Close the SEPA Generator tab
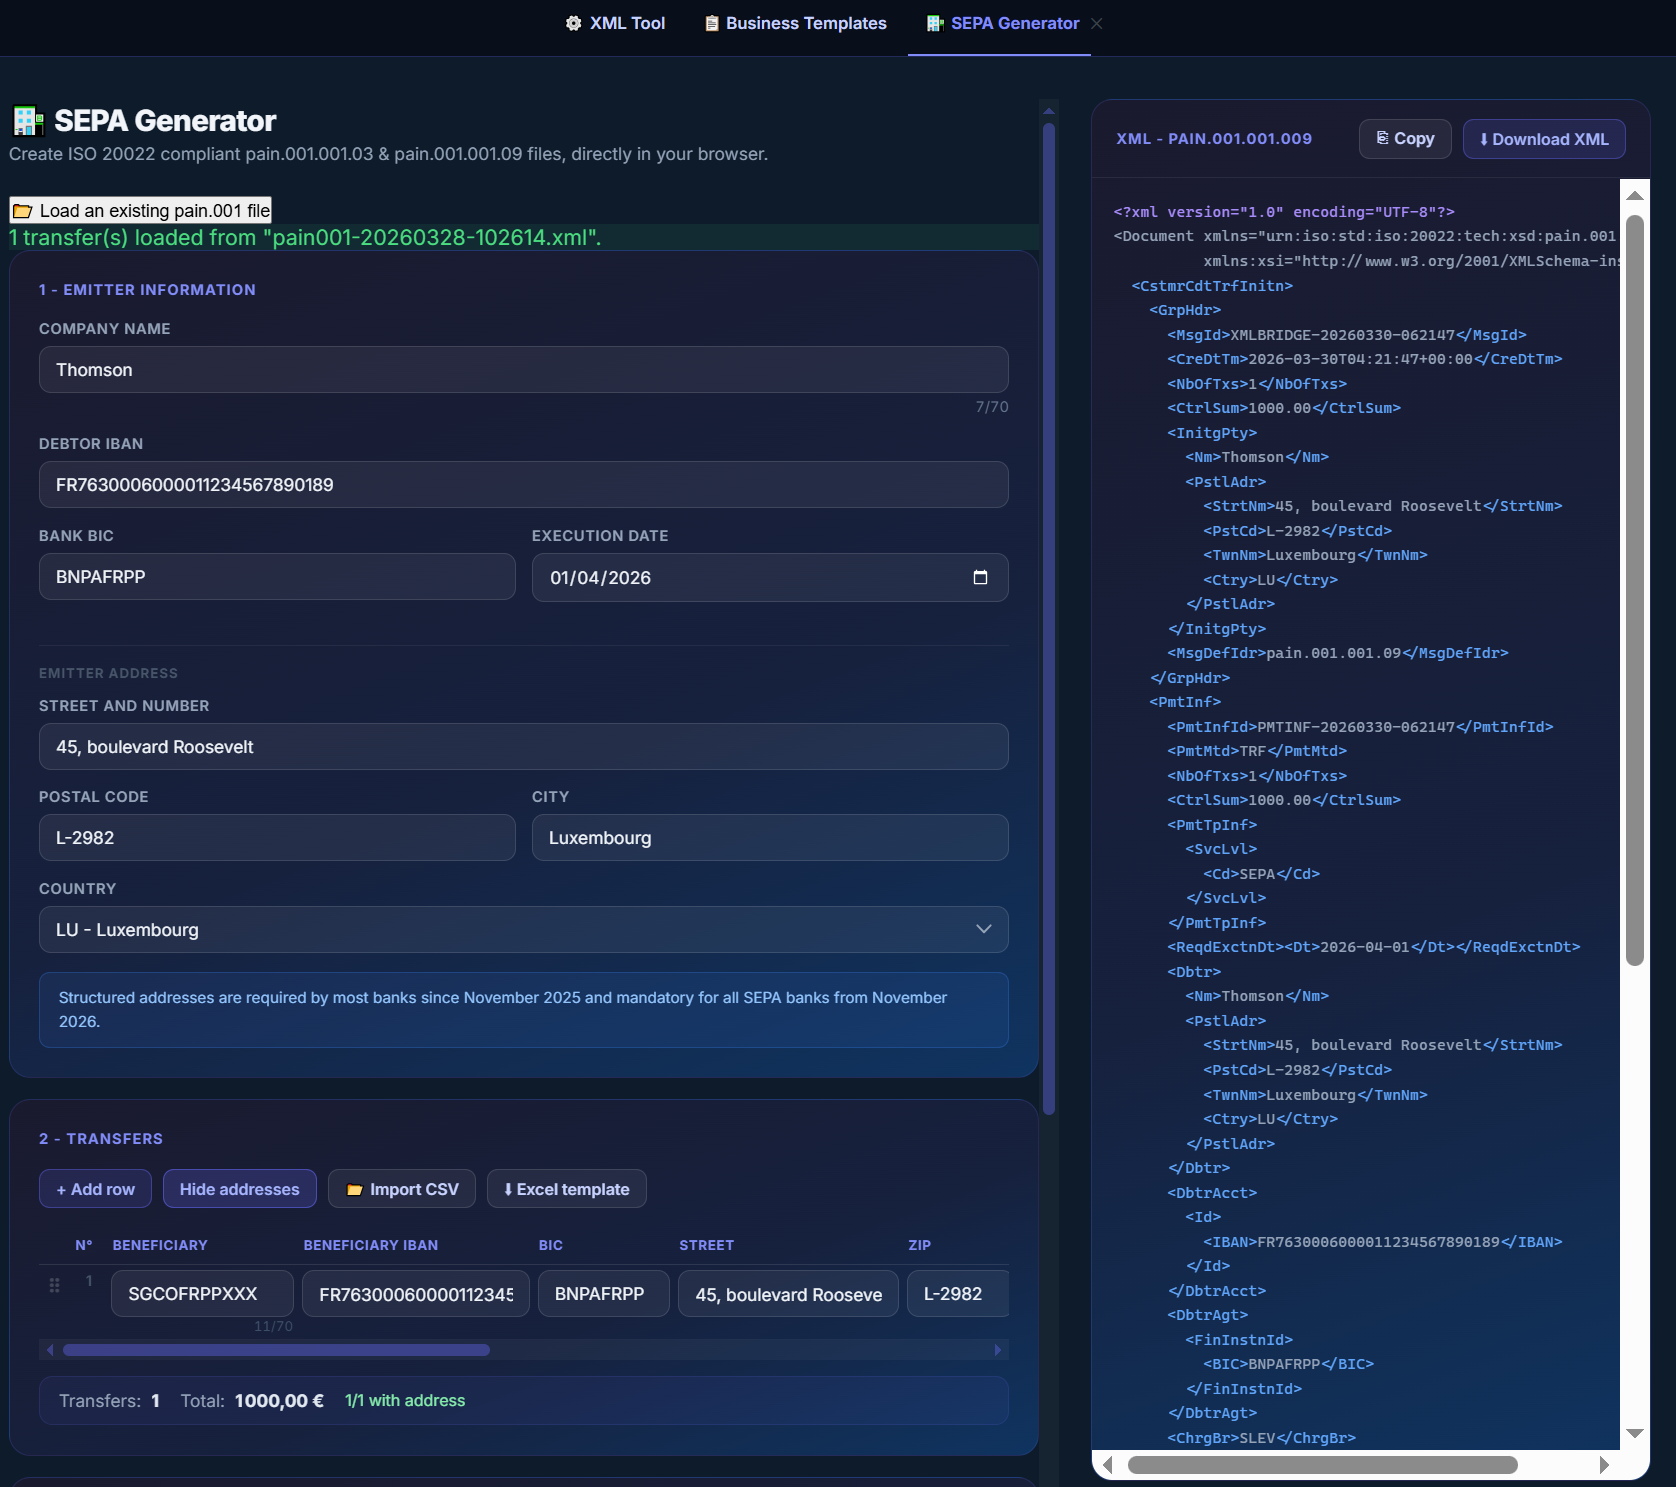The height and width of the screenshot is (1487, 1676). pyautogui.click(x=1097, y=23)
